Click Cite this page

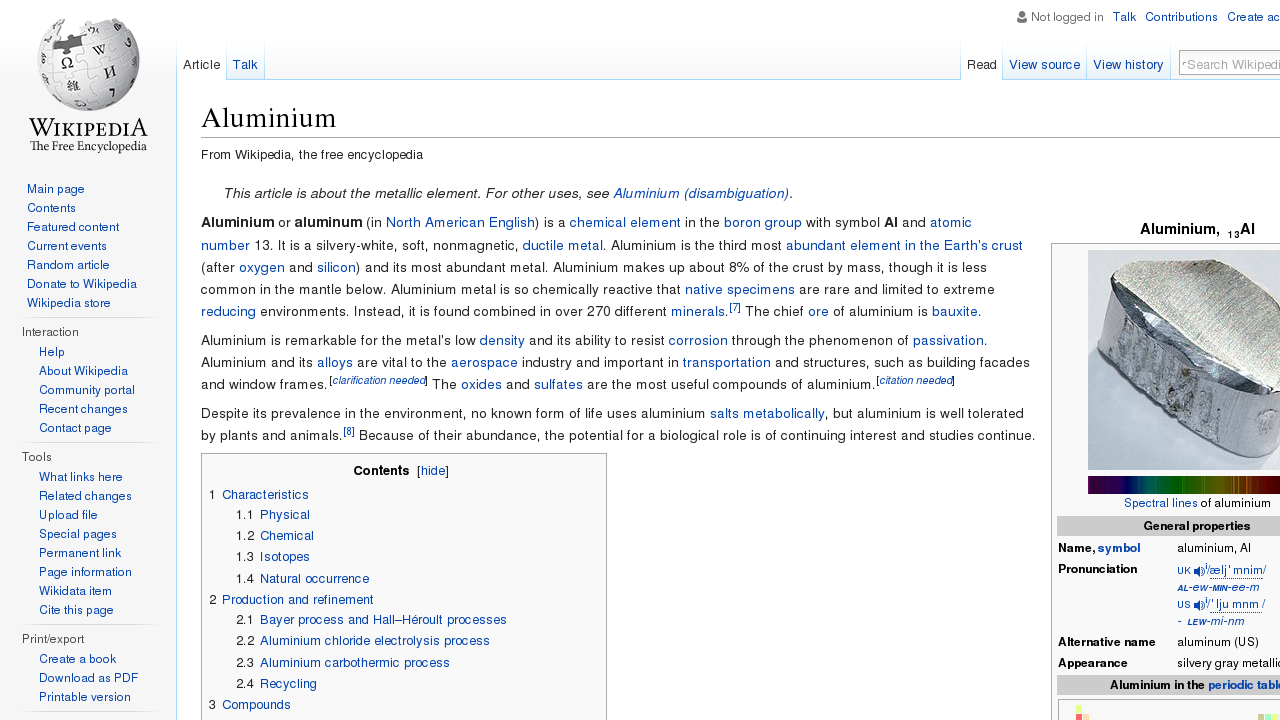click(76, 610)
